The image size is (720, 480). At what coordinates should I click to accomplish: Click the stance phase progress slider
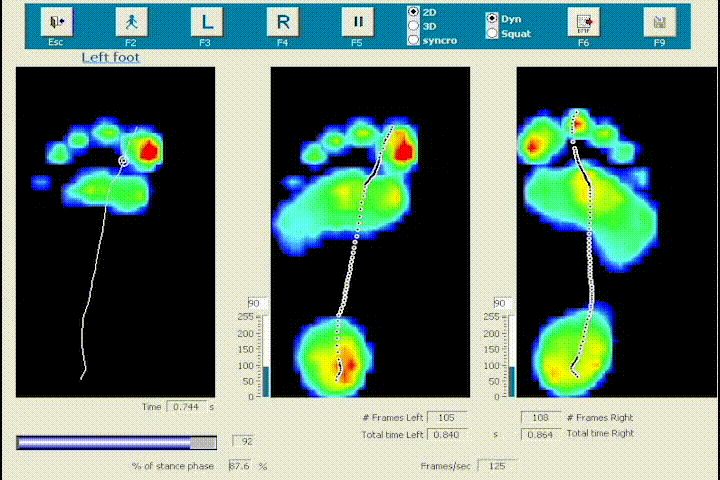click(x=116, y=442)
